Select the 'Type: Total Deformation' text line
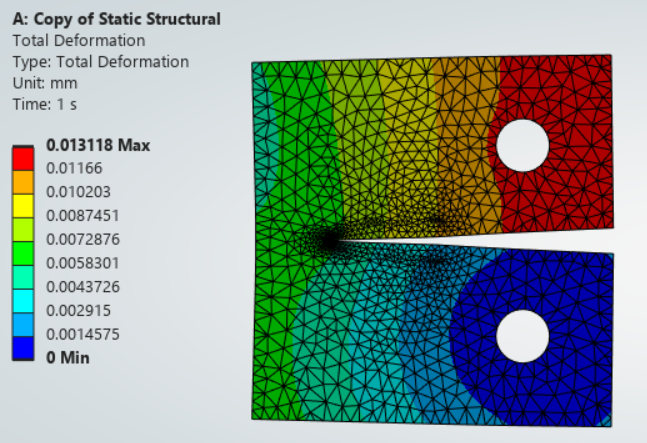This screenshot has width=647, height=443. click(100, 61)
